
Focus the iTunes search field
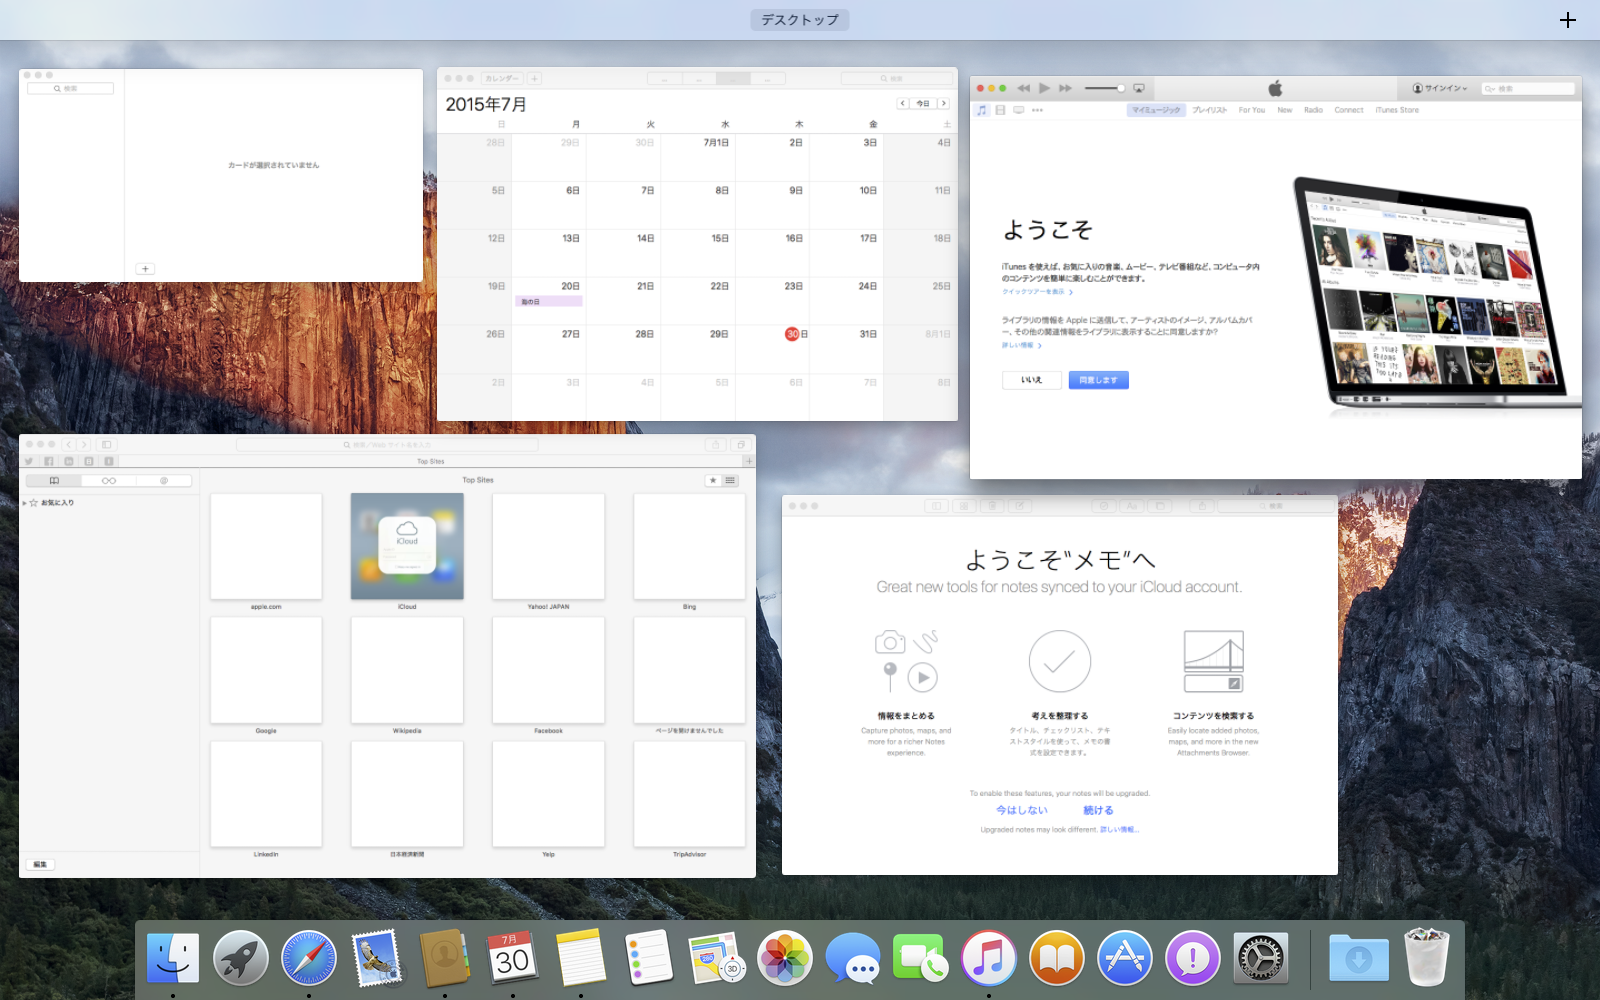[x=1528, y=88]
